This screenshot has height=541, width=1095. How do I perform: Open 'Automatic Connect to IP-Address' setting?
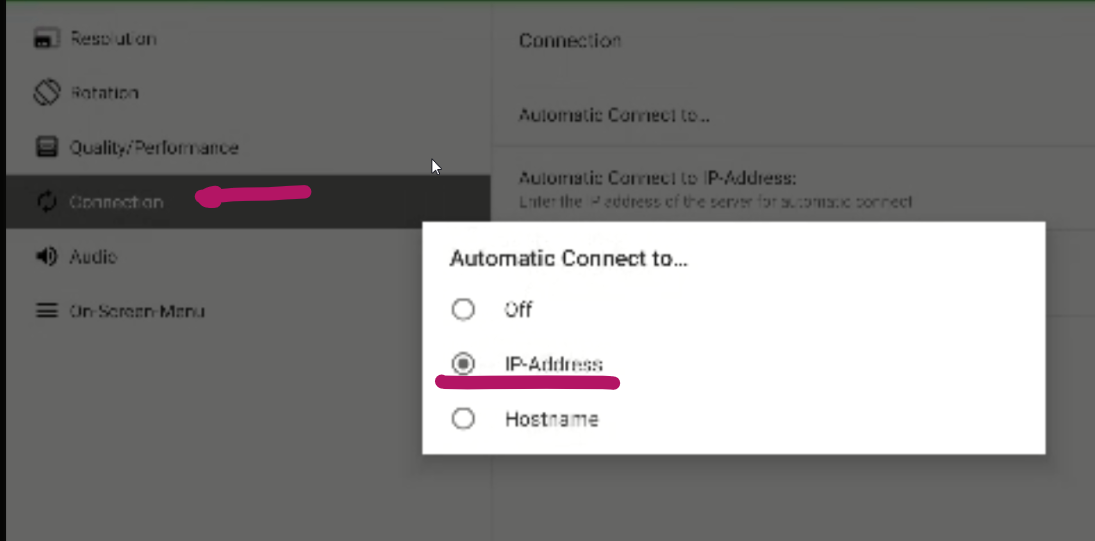coord(657,178)
